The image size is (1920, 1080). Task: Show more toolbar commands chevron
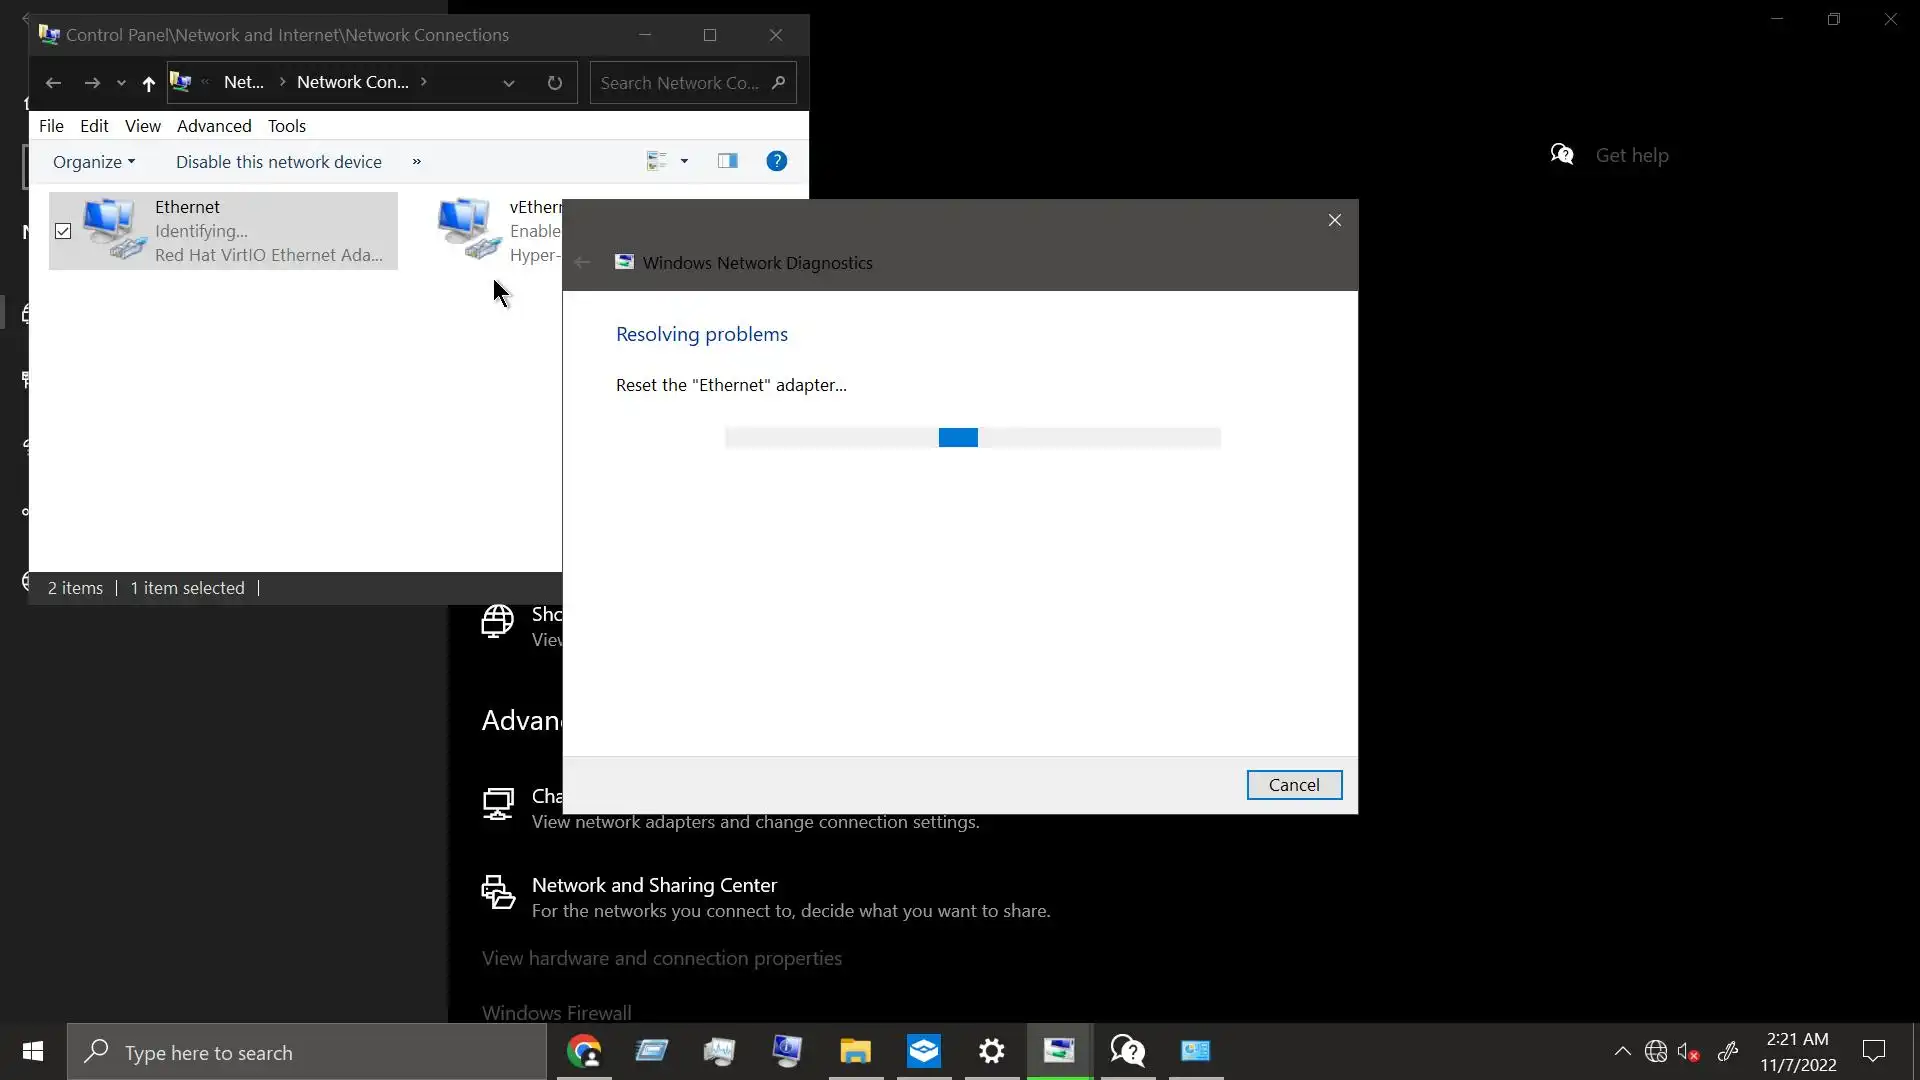coord(417,162)
